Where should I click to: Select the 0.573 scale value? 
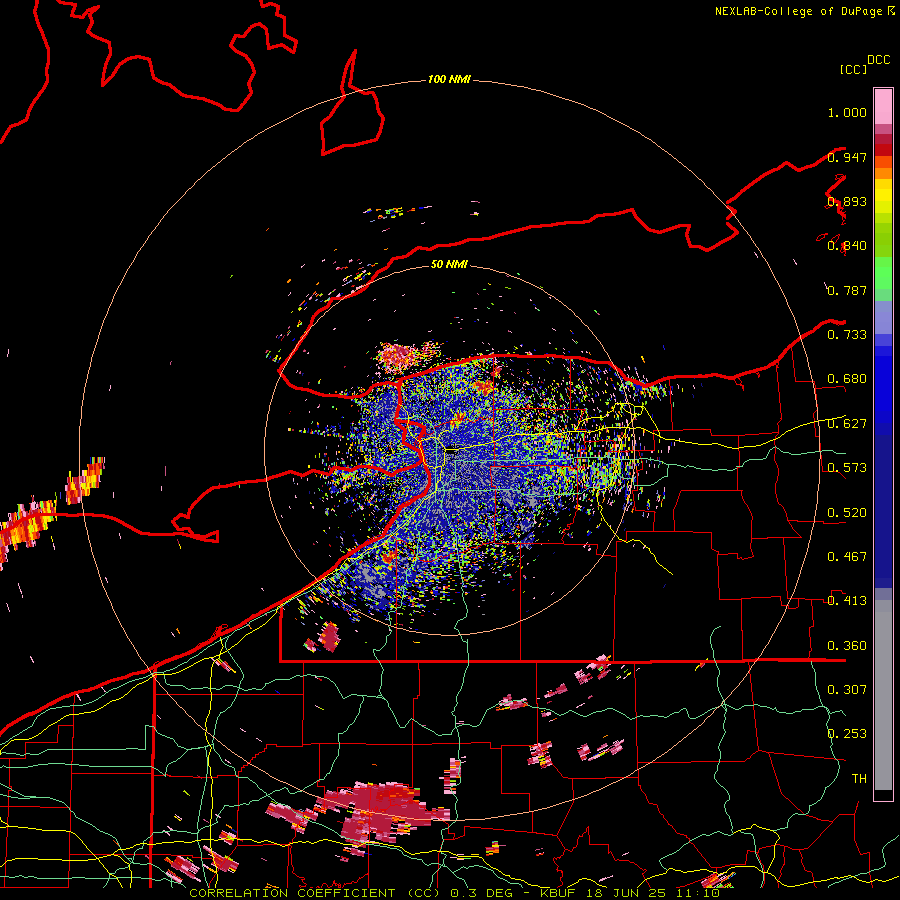pos(847,468)
